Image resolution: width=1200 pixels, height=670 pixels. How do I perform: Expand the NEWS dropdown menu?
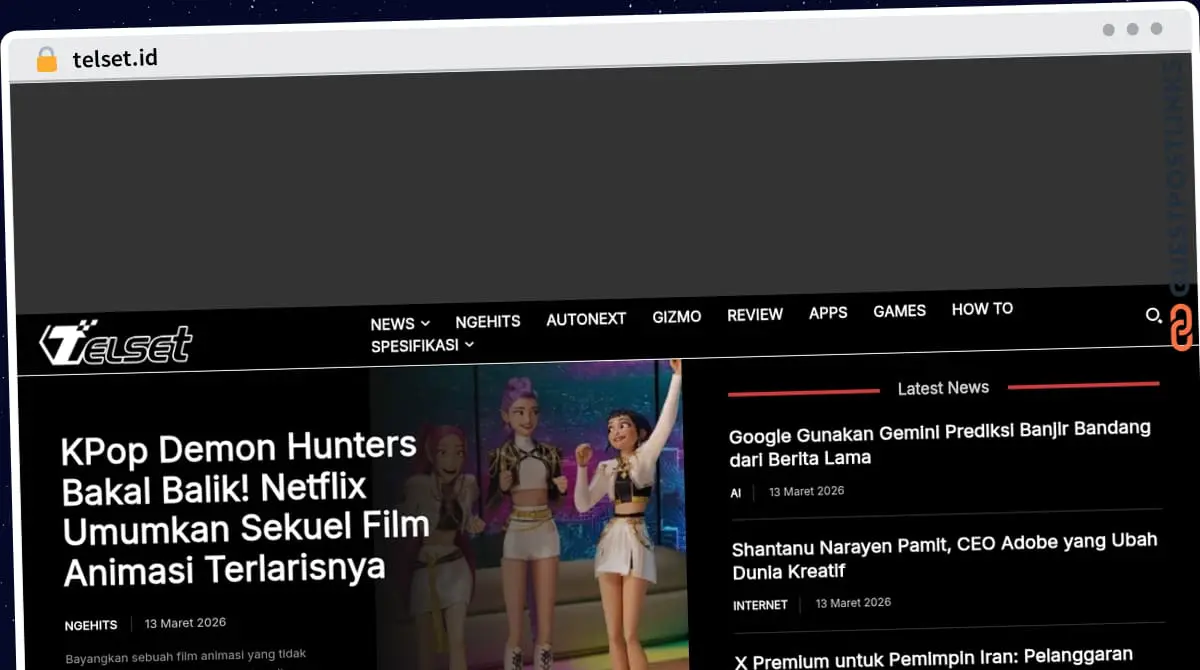(399, 324)
